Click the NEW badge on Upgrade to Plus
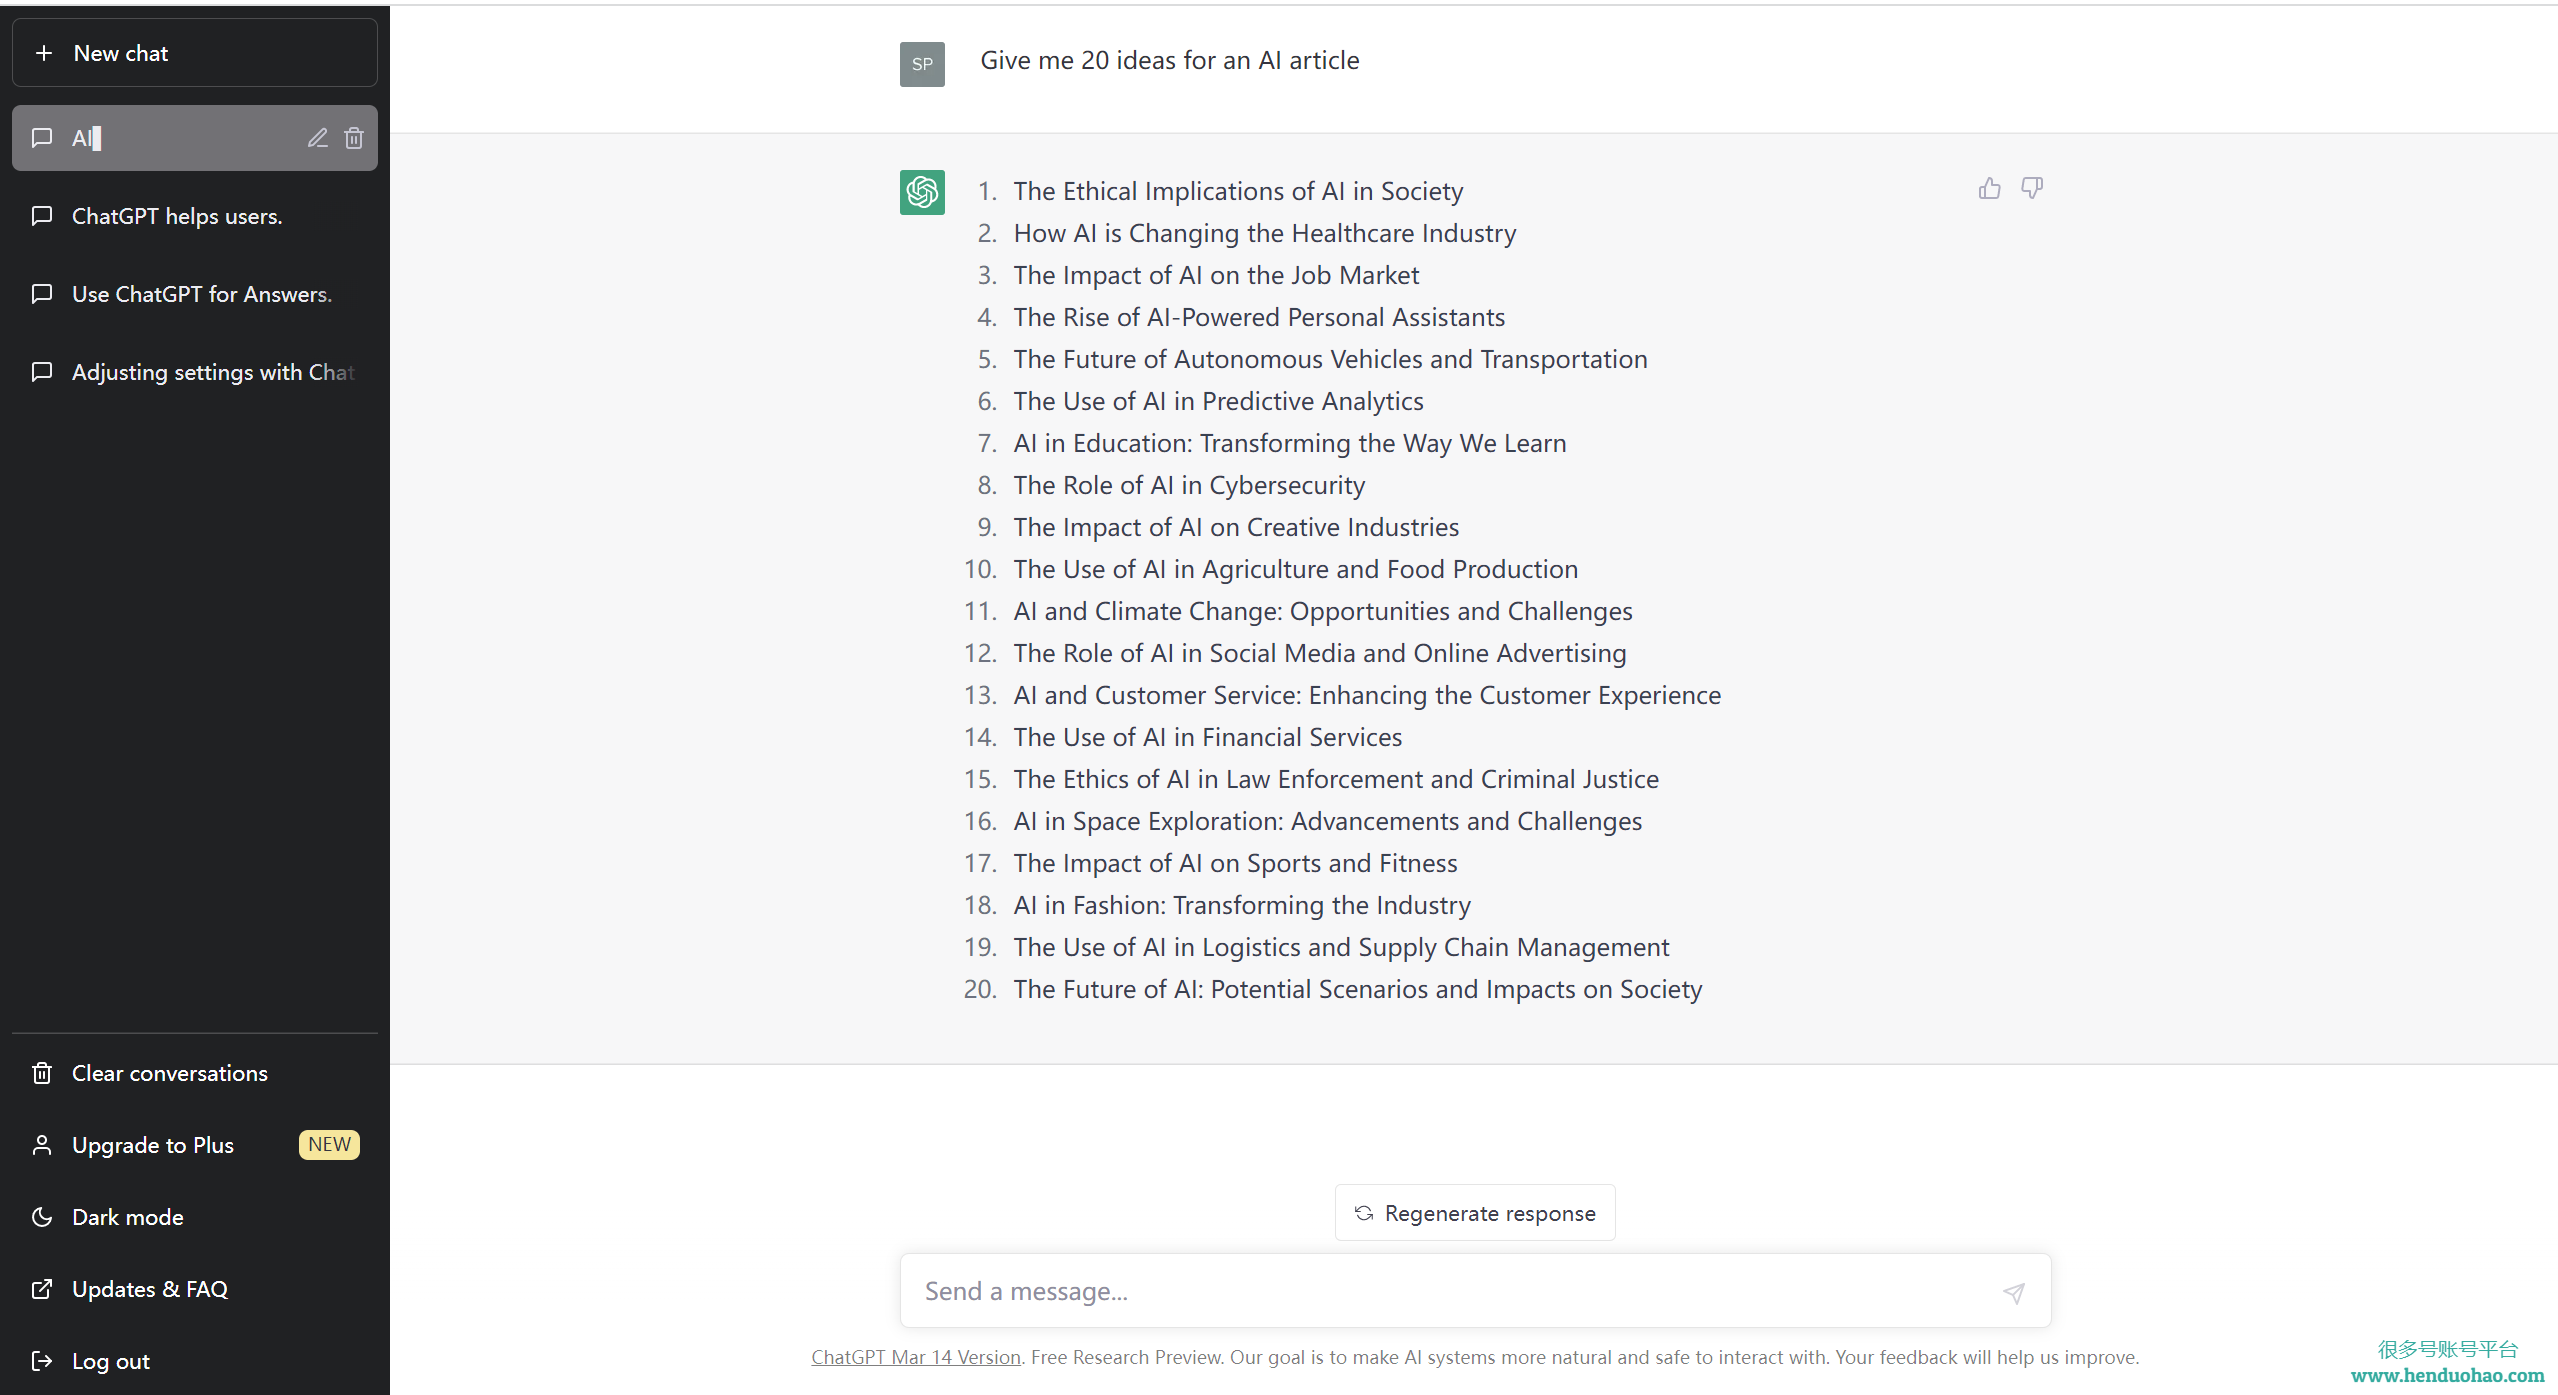This screenshot has height=1395, width=2558. coord(329,1145)
